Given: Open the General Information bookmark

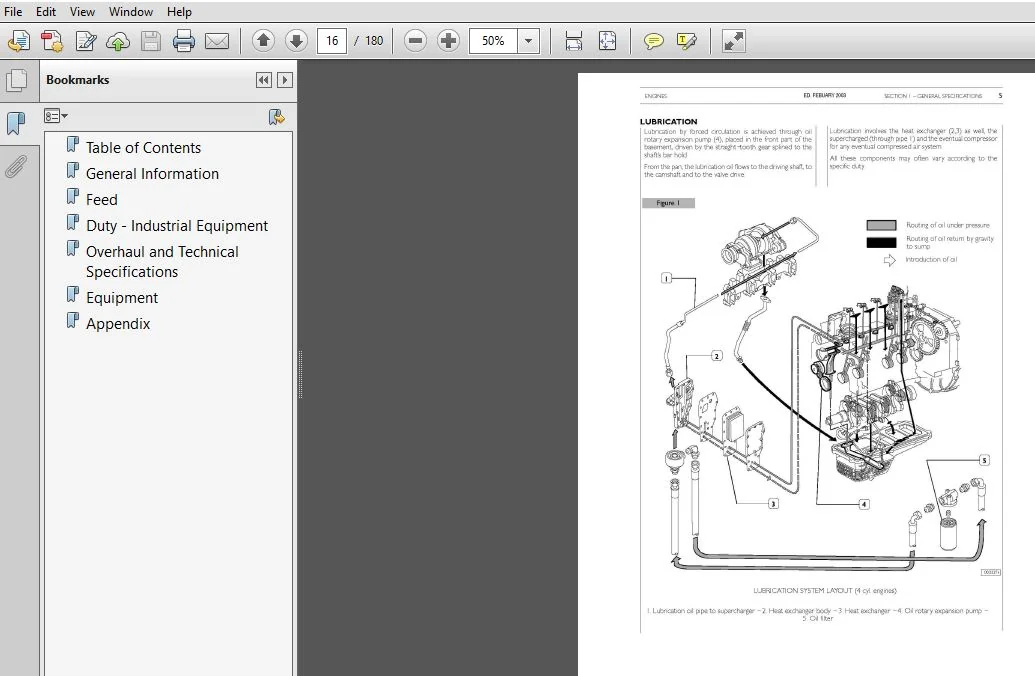Looking at the screenshot, I should [152, 174].
